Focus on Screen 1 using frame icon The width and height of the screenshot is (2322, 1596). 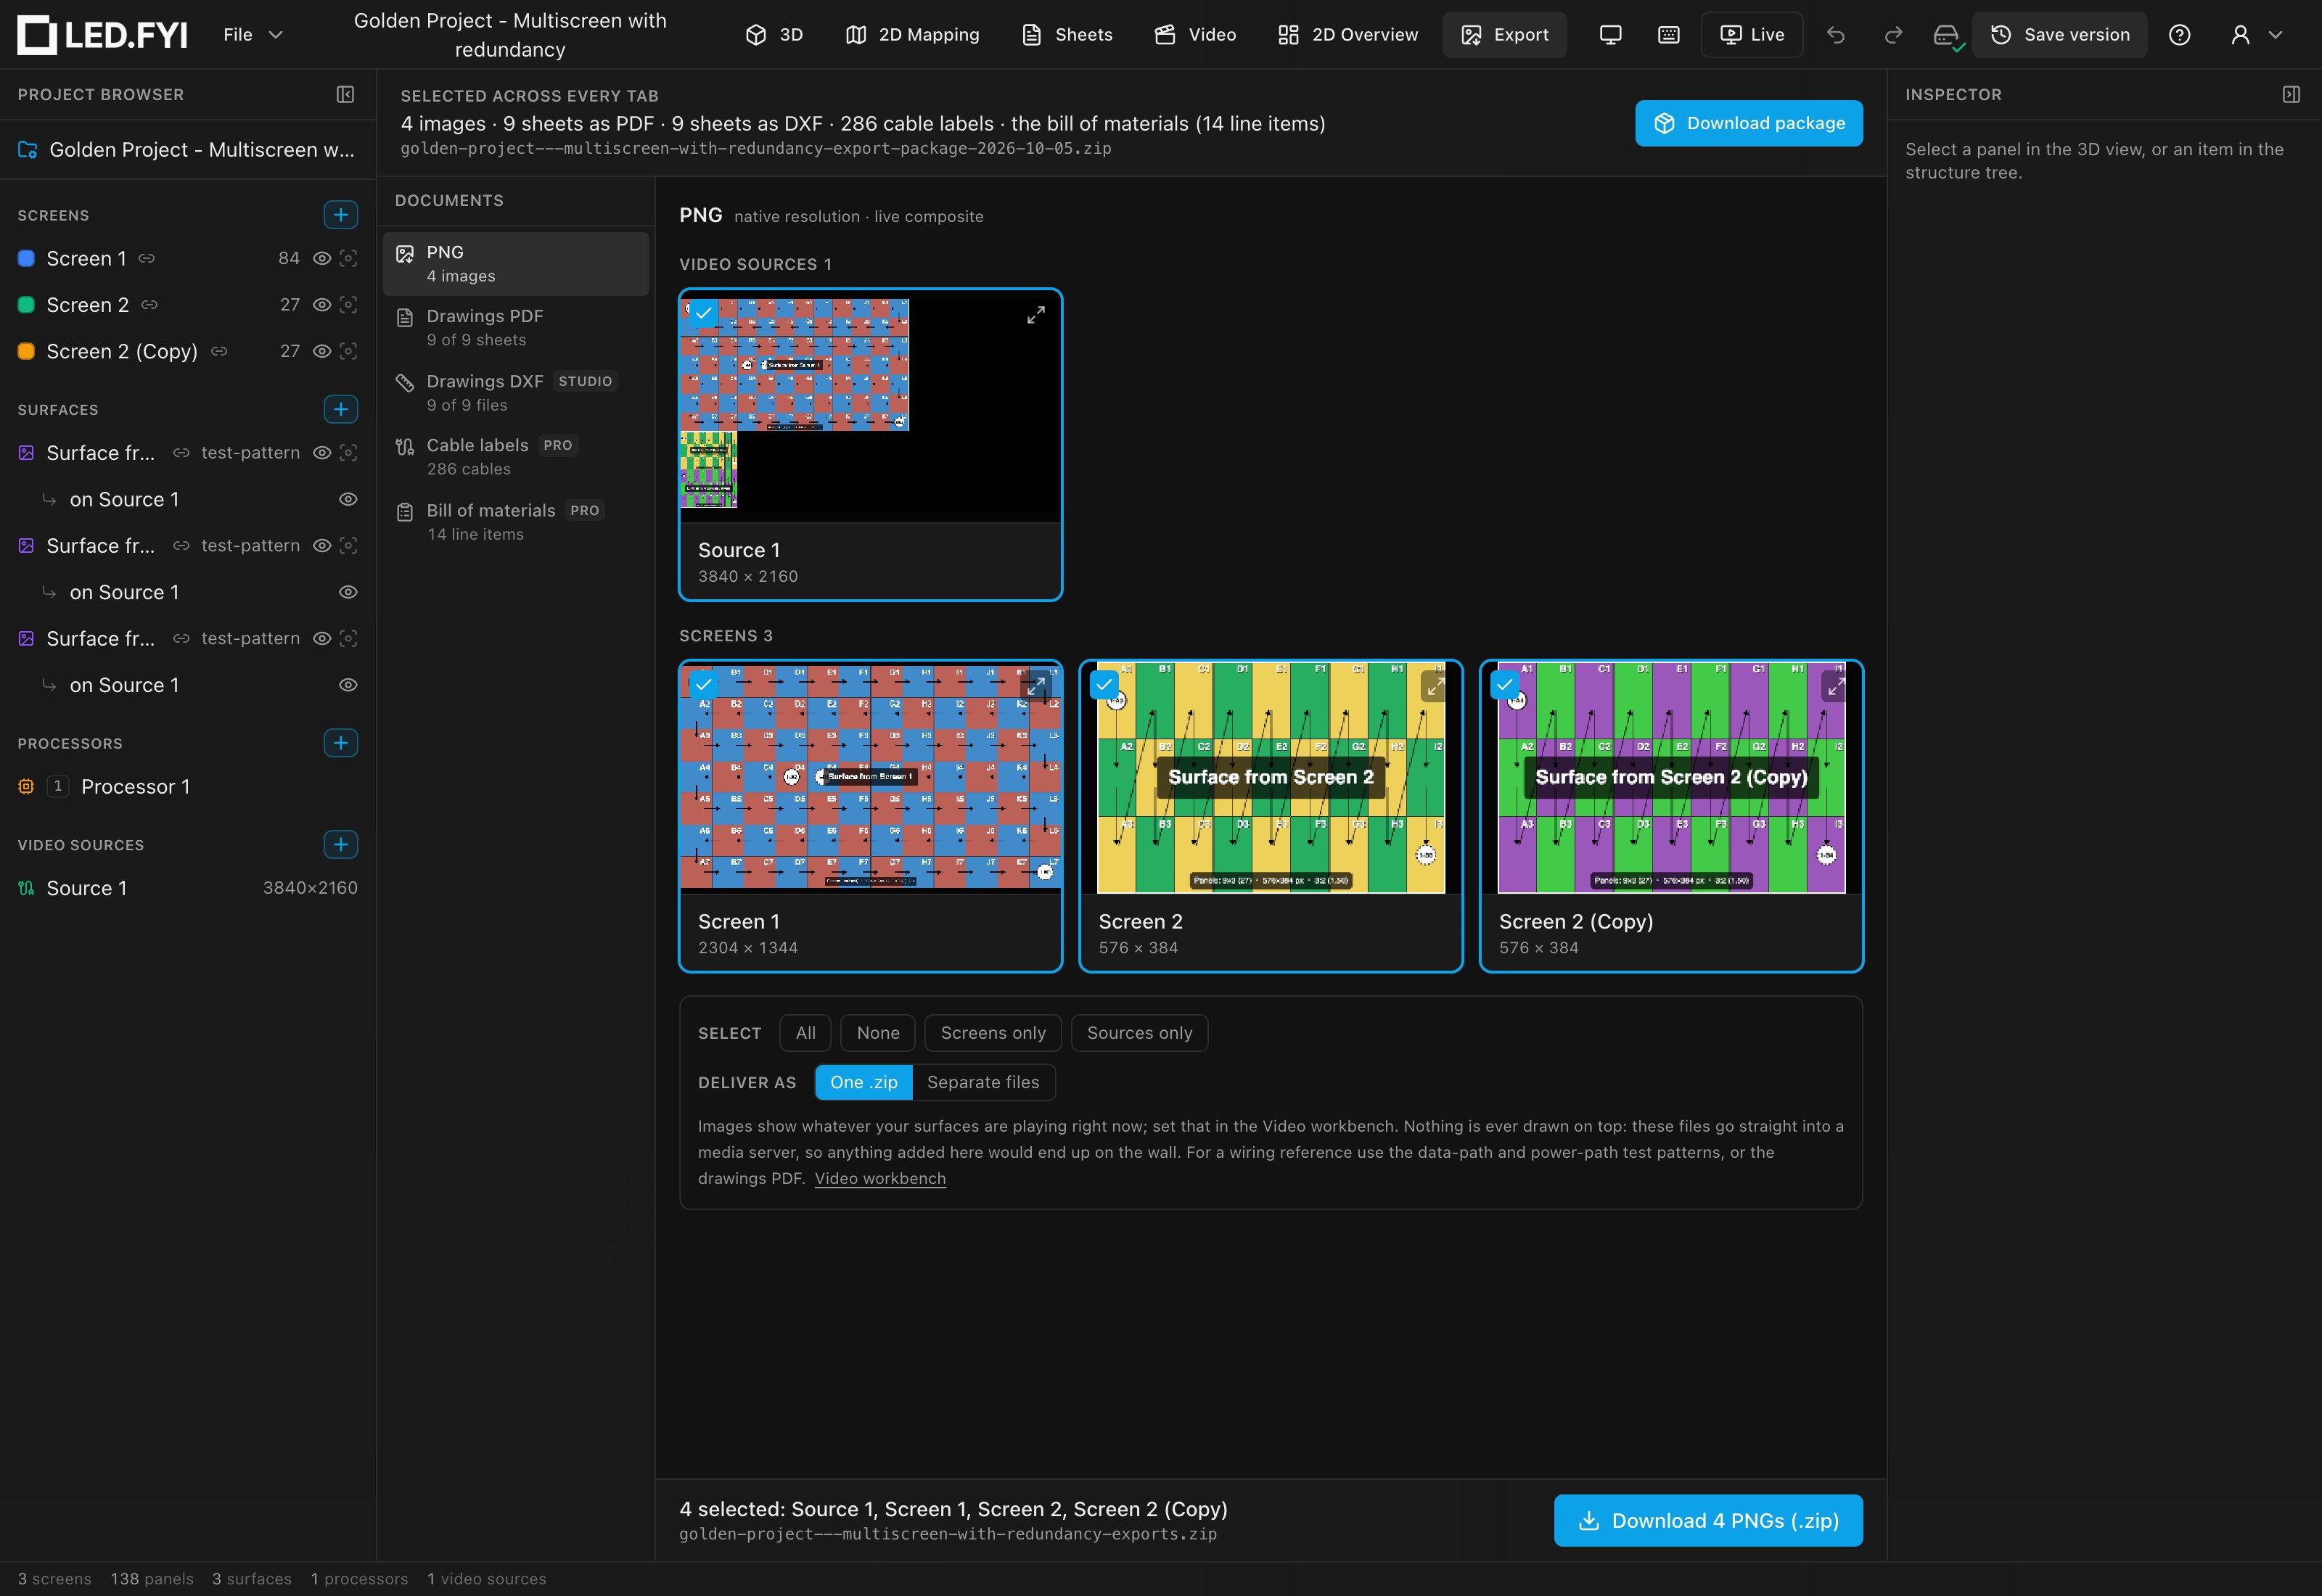348,258
